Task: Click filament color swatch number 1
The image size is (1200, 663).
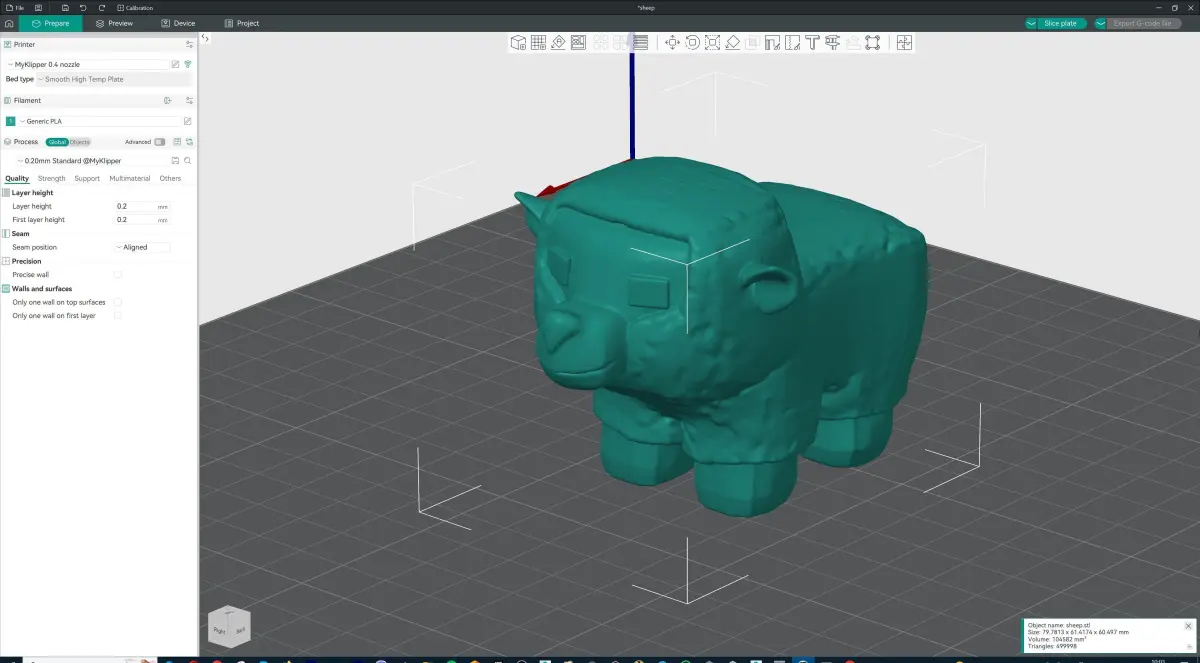Action: tap(10, 121)
